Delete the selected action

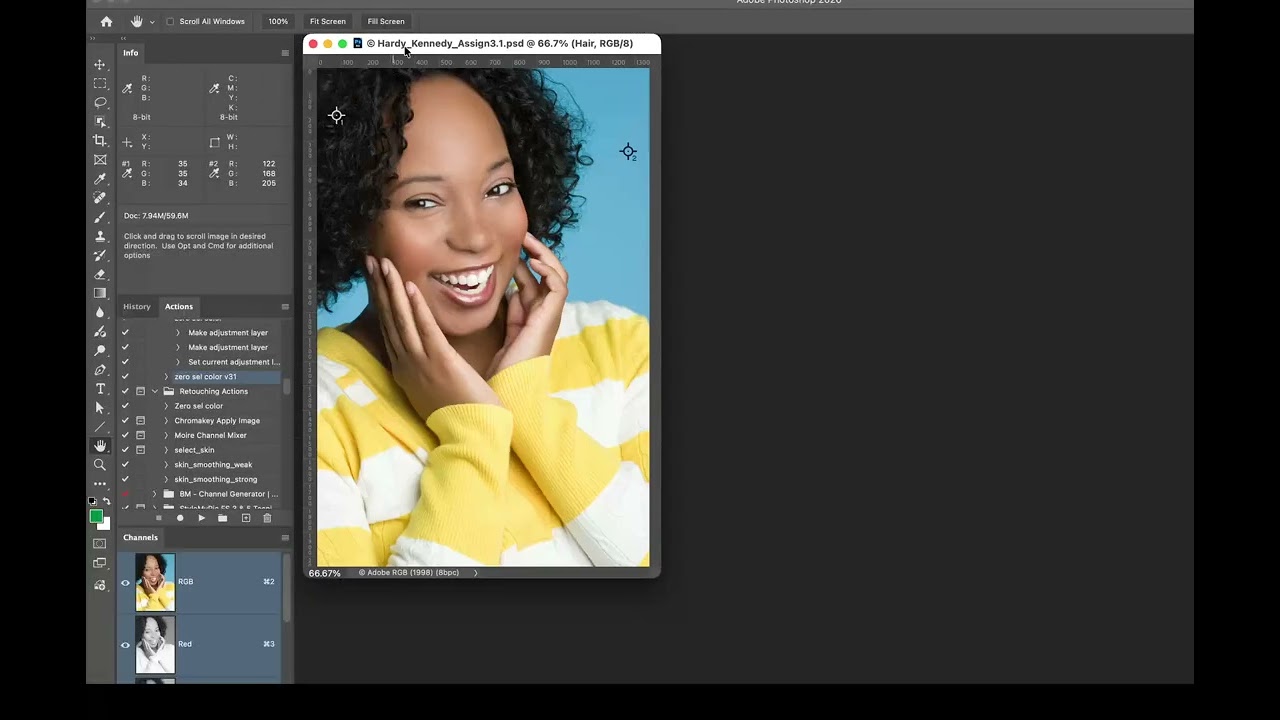point(267,518)
